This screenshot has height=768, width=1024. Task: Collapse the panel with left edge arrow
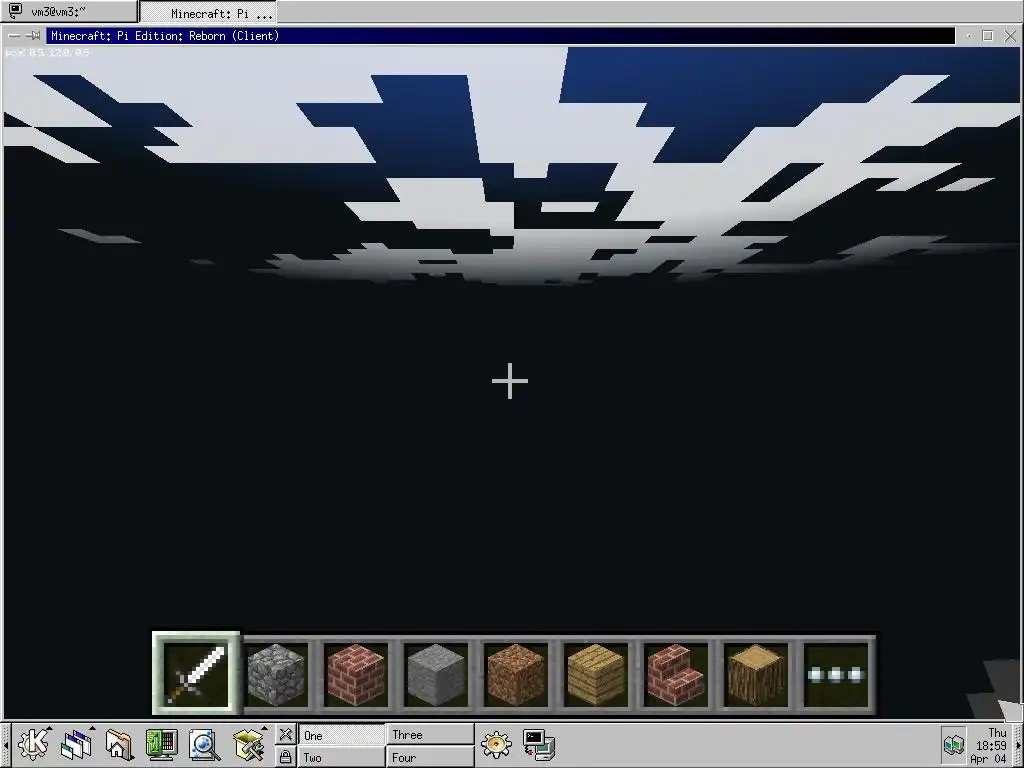point(5,745)
